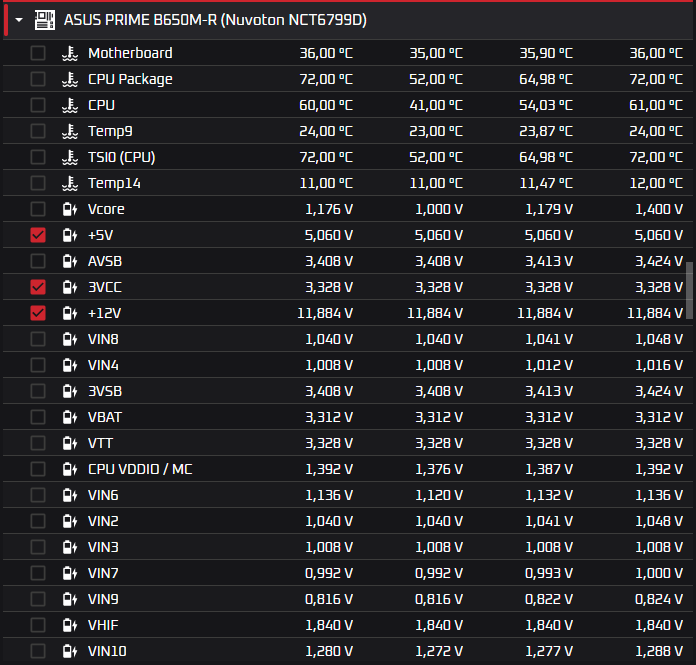Click the VIN3 voltage icon
This screenshot has height=665, width=696.
70,547
